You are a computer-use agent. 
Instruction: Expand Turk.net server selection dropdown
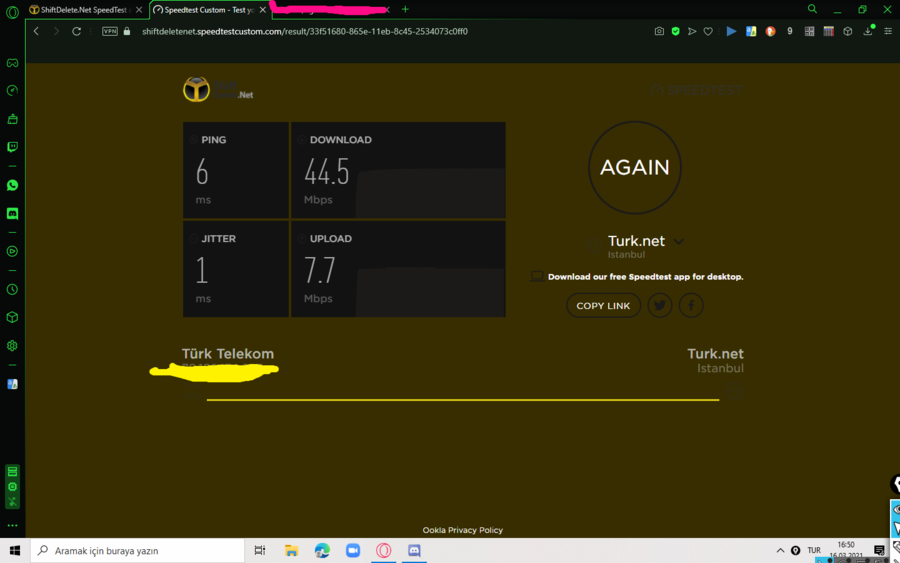pyautogui.click(x=679, y=242)
